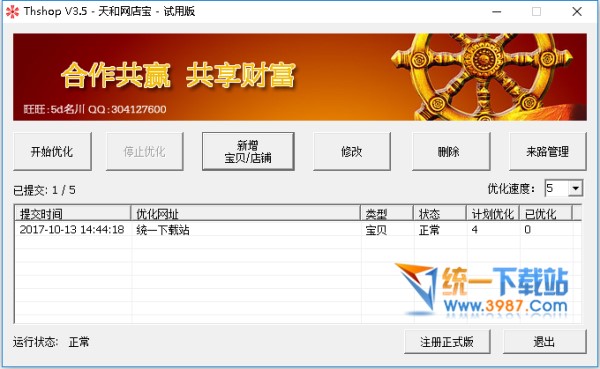Click the 旺旺 QQ contact text in the banner

coord(95,109)
